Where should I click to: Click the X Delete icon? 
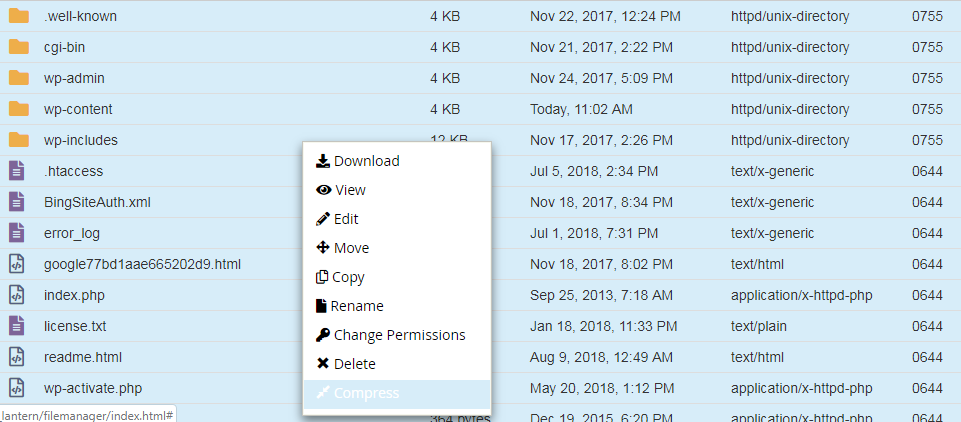coord(323,364)
